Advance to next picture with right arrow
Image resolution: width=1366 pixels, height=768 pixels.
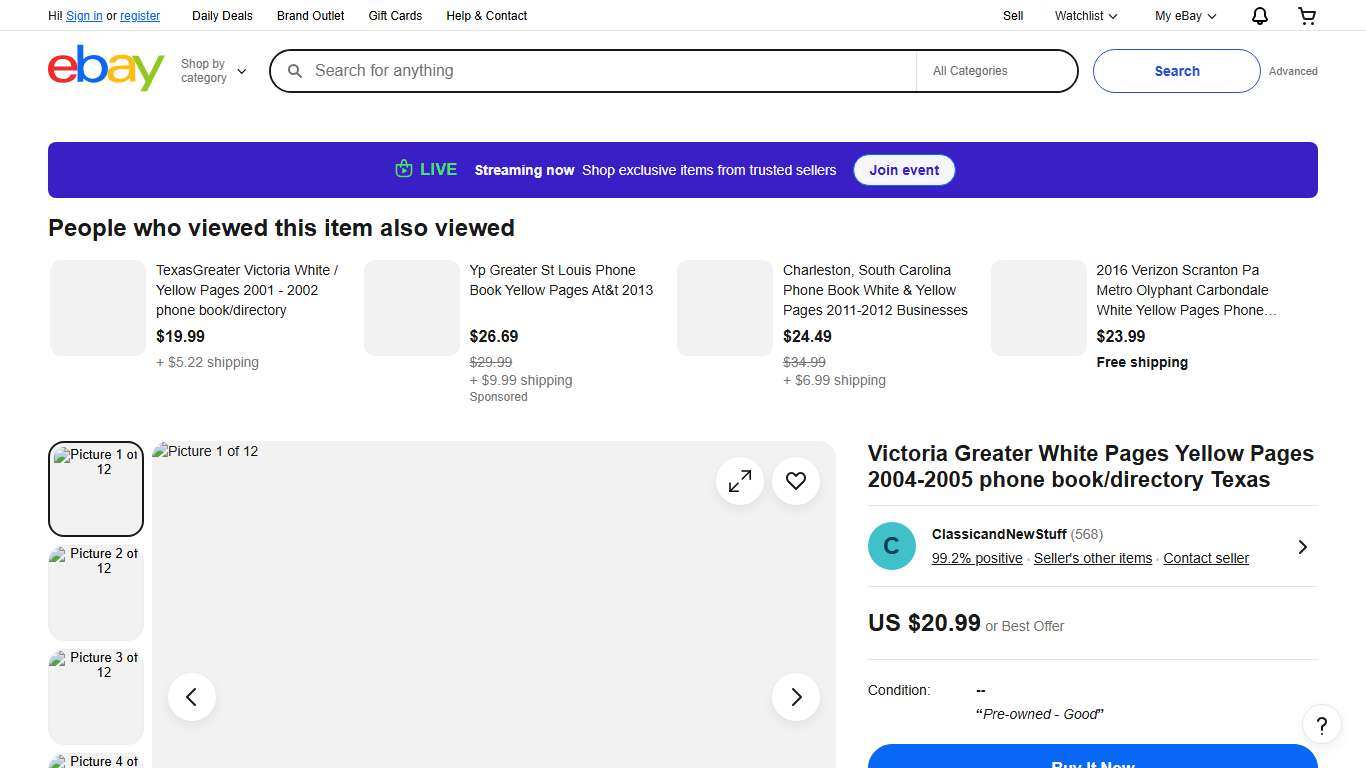pos(796,697)
